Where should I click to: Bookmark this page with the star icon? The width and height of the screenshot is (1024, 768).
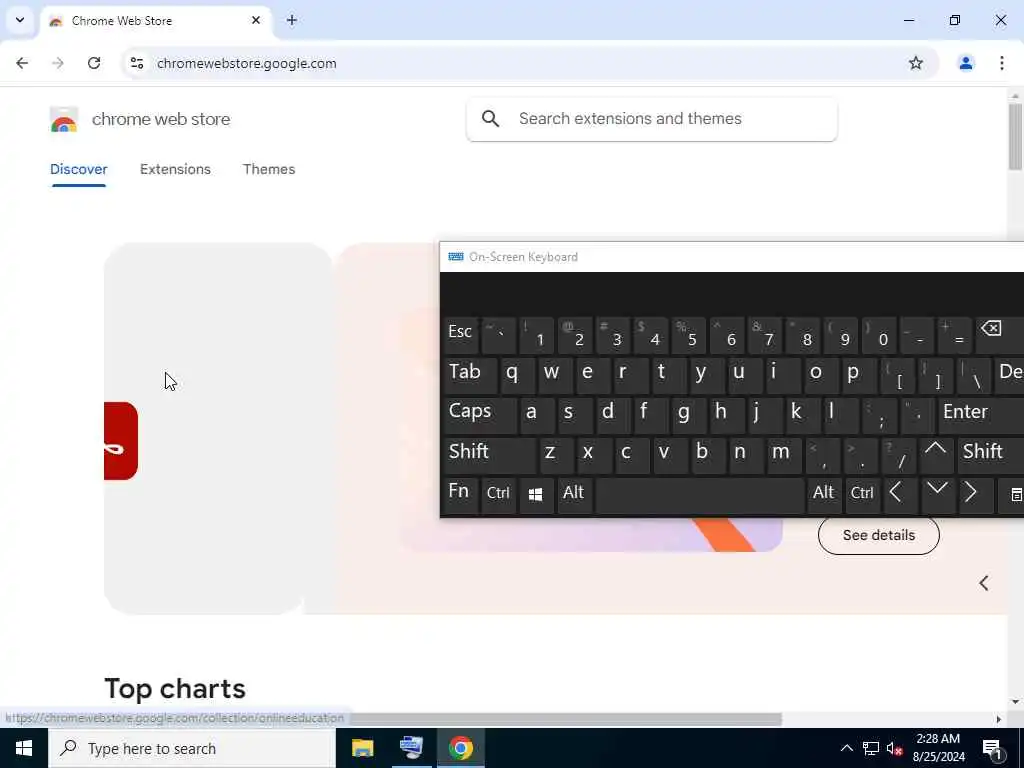[x=916, y=63]
